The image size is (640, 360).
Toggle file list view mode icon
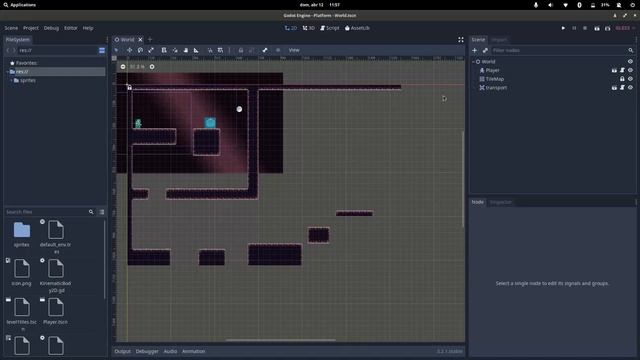coord(102,212)
